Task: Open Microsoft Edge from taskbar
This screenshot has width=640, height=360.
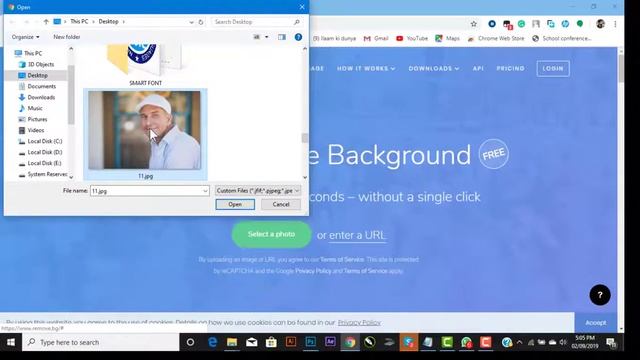Action: click(212, 342)
